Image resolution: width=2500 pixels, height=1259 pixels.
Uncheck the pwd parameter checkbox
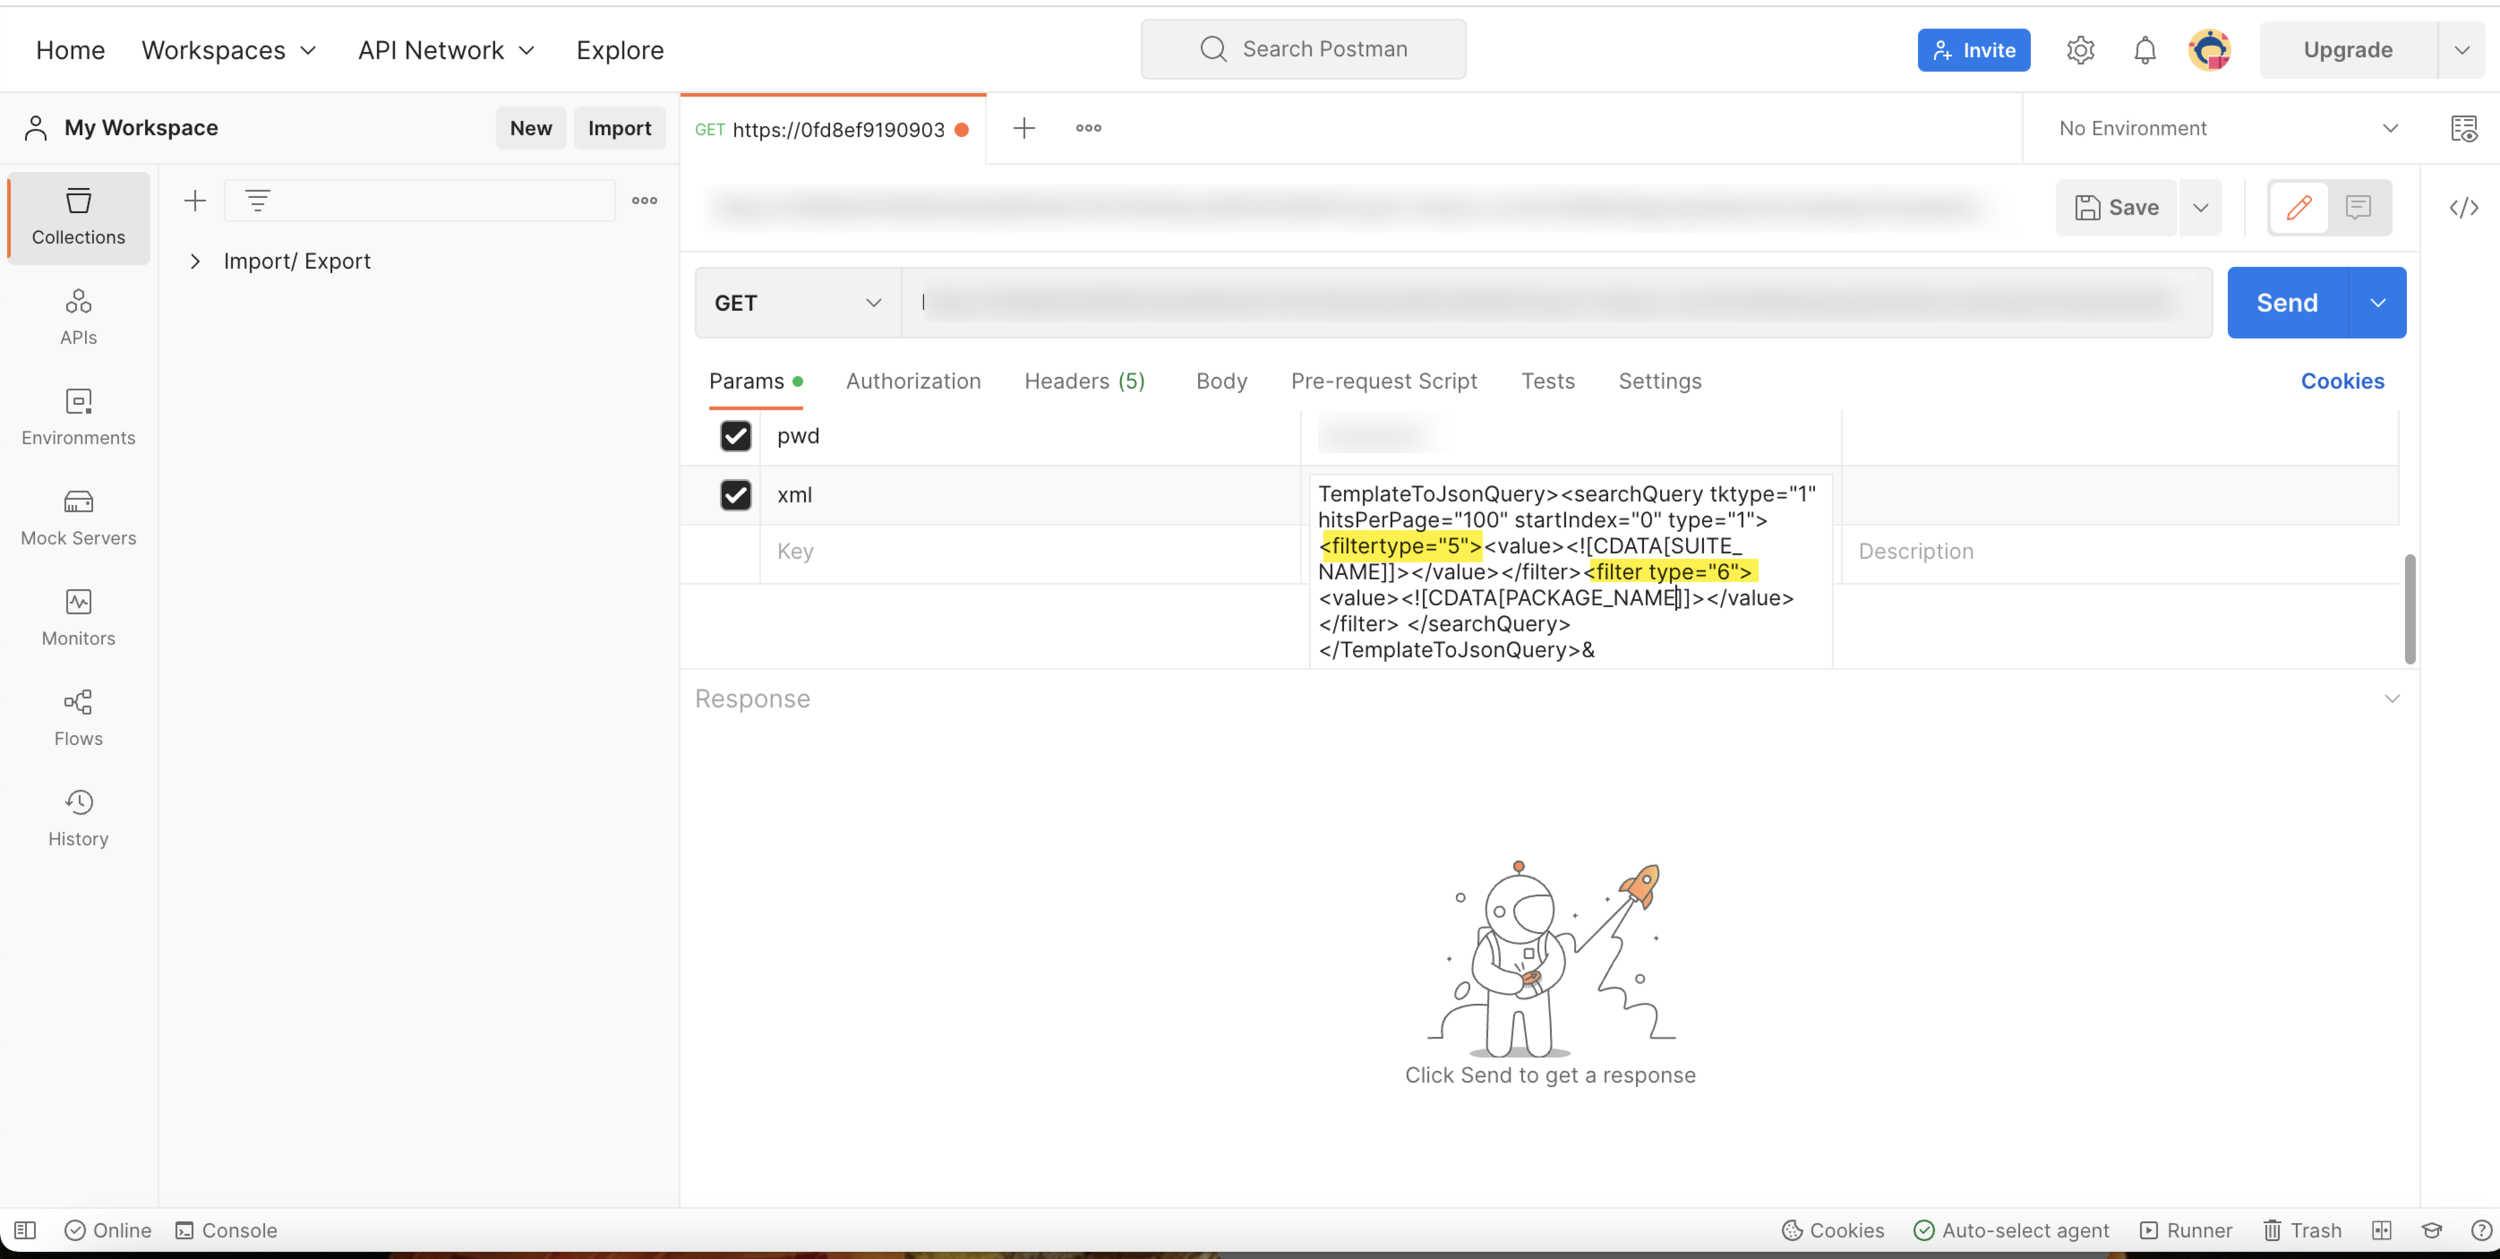tap(735, 436)
